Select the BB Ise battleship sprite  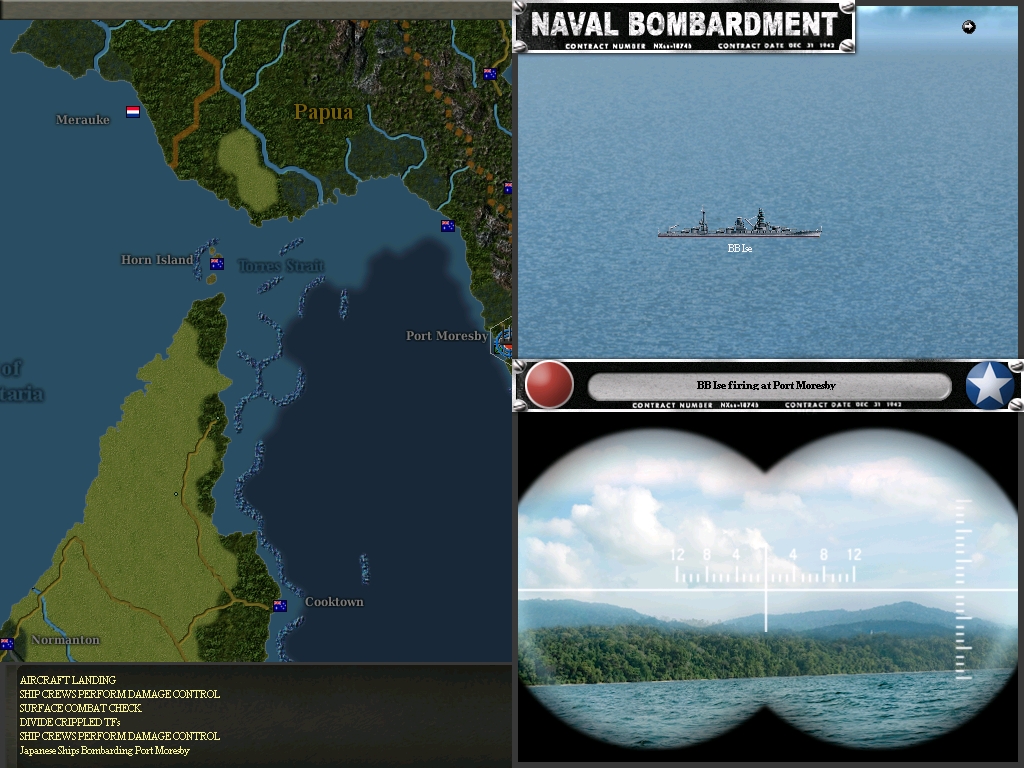pyautogui.click(x=739, y=223)
